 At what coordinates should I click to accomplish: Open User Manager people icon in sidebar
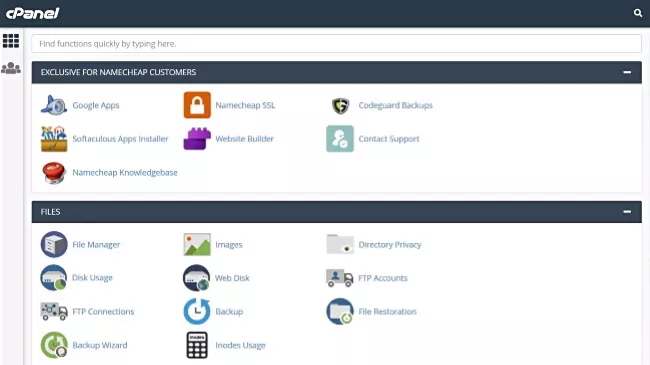pos(11,68)
